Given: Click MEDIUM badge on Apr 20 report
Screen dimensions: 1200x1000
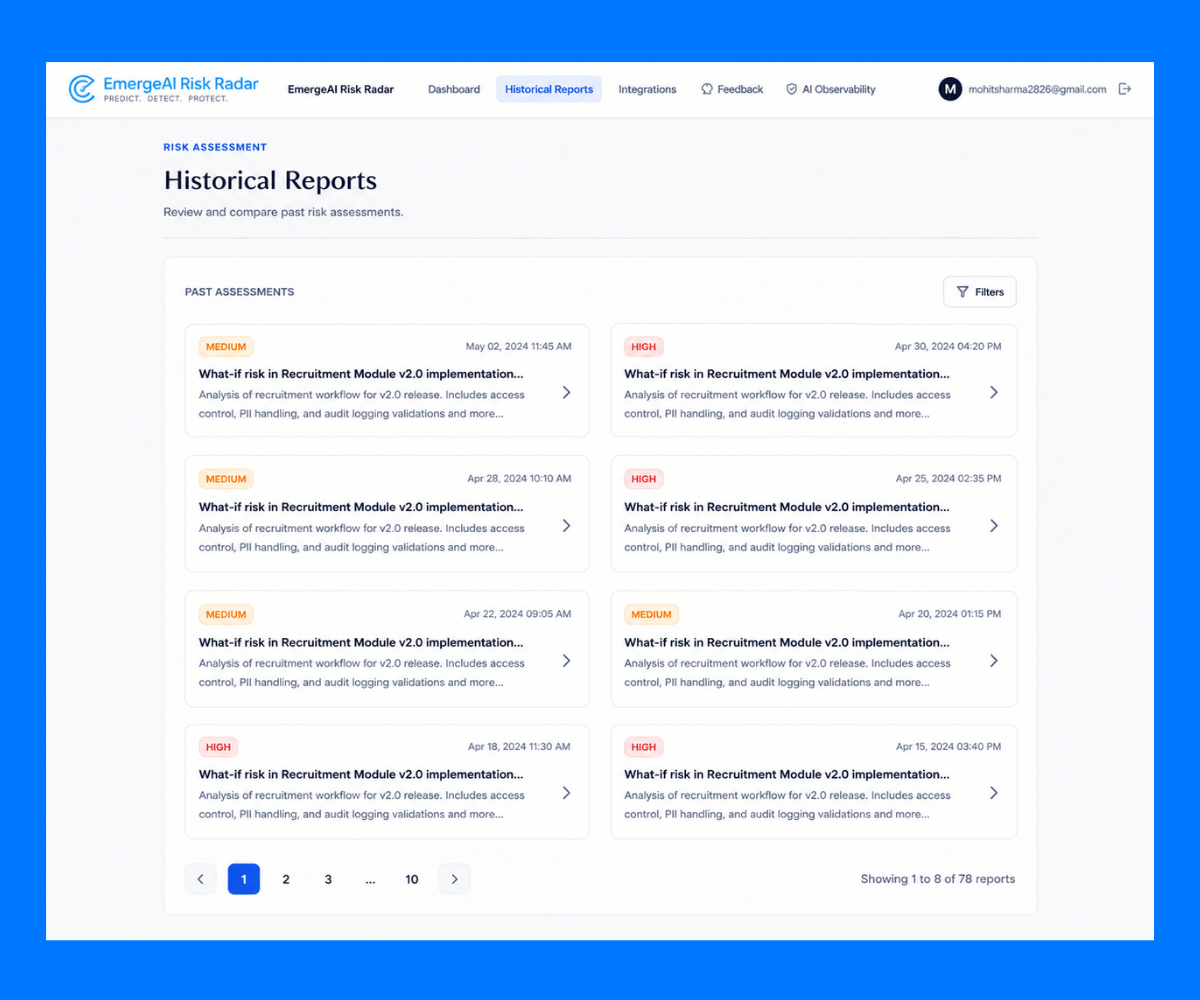Looking at the screenshot, I should (652, 614).
